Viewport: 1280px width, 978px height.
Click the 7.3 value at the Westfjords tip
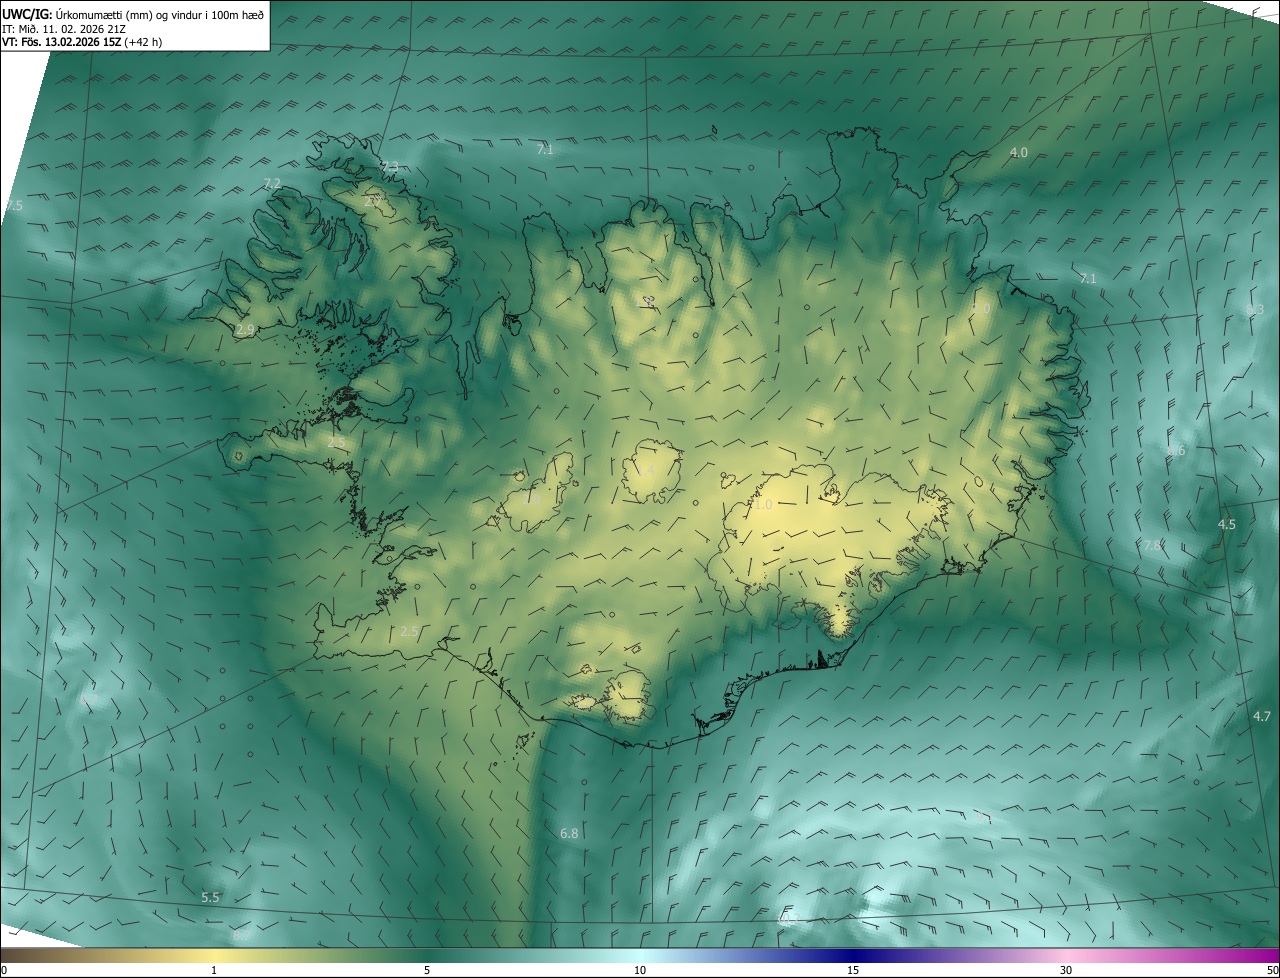click(390, 166)
